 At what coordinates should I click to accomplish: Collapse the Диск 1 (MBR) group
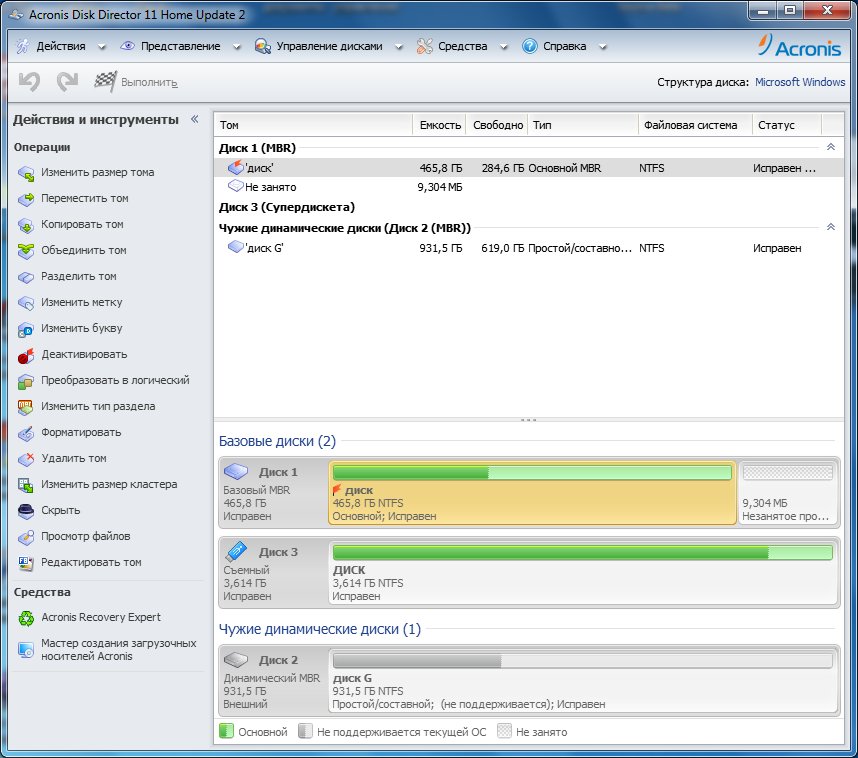pos(831,147)
